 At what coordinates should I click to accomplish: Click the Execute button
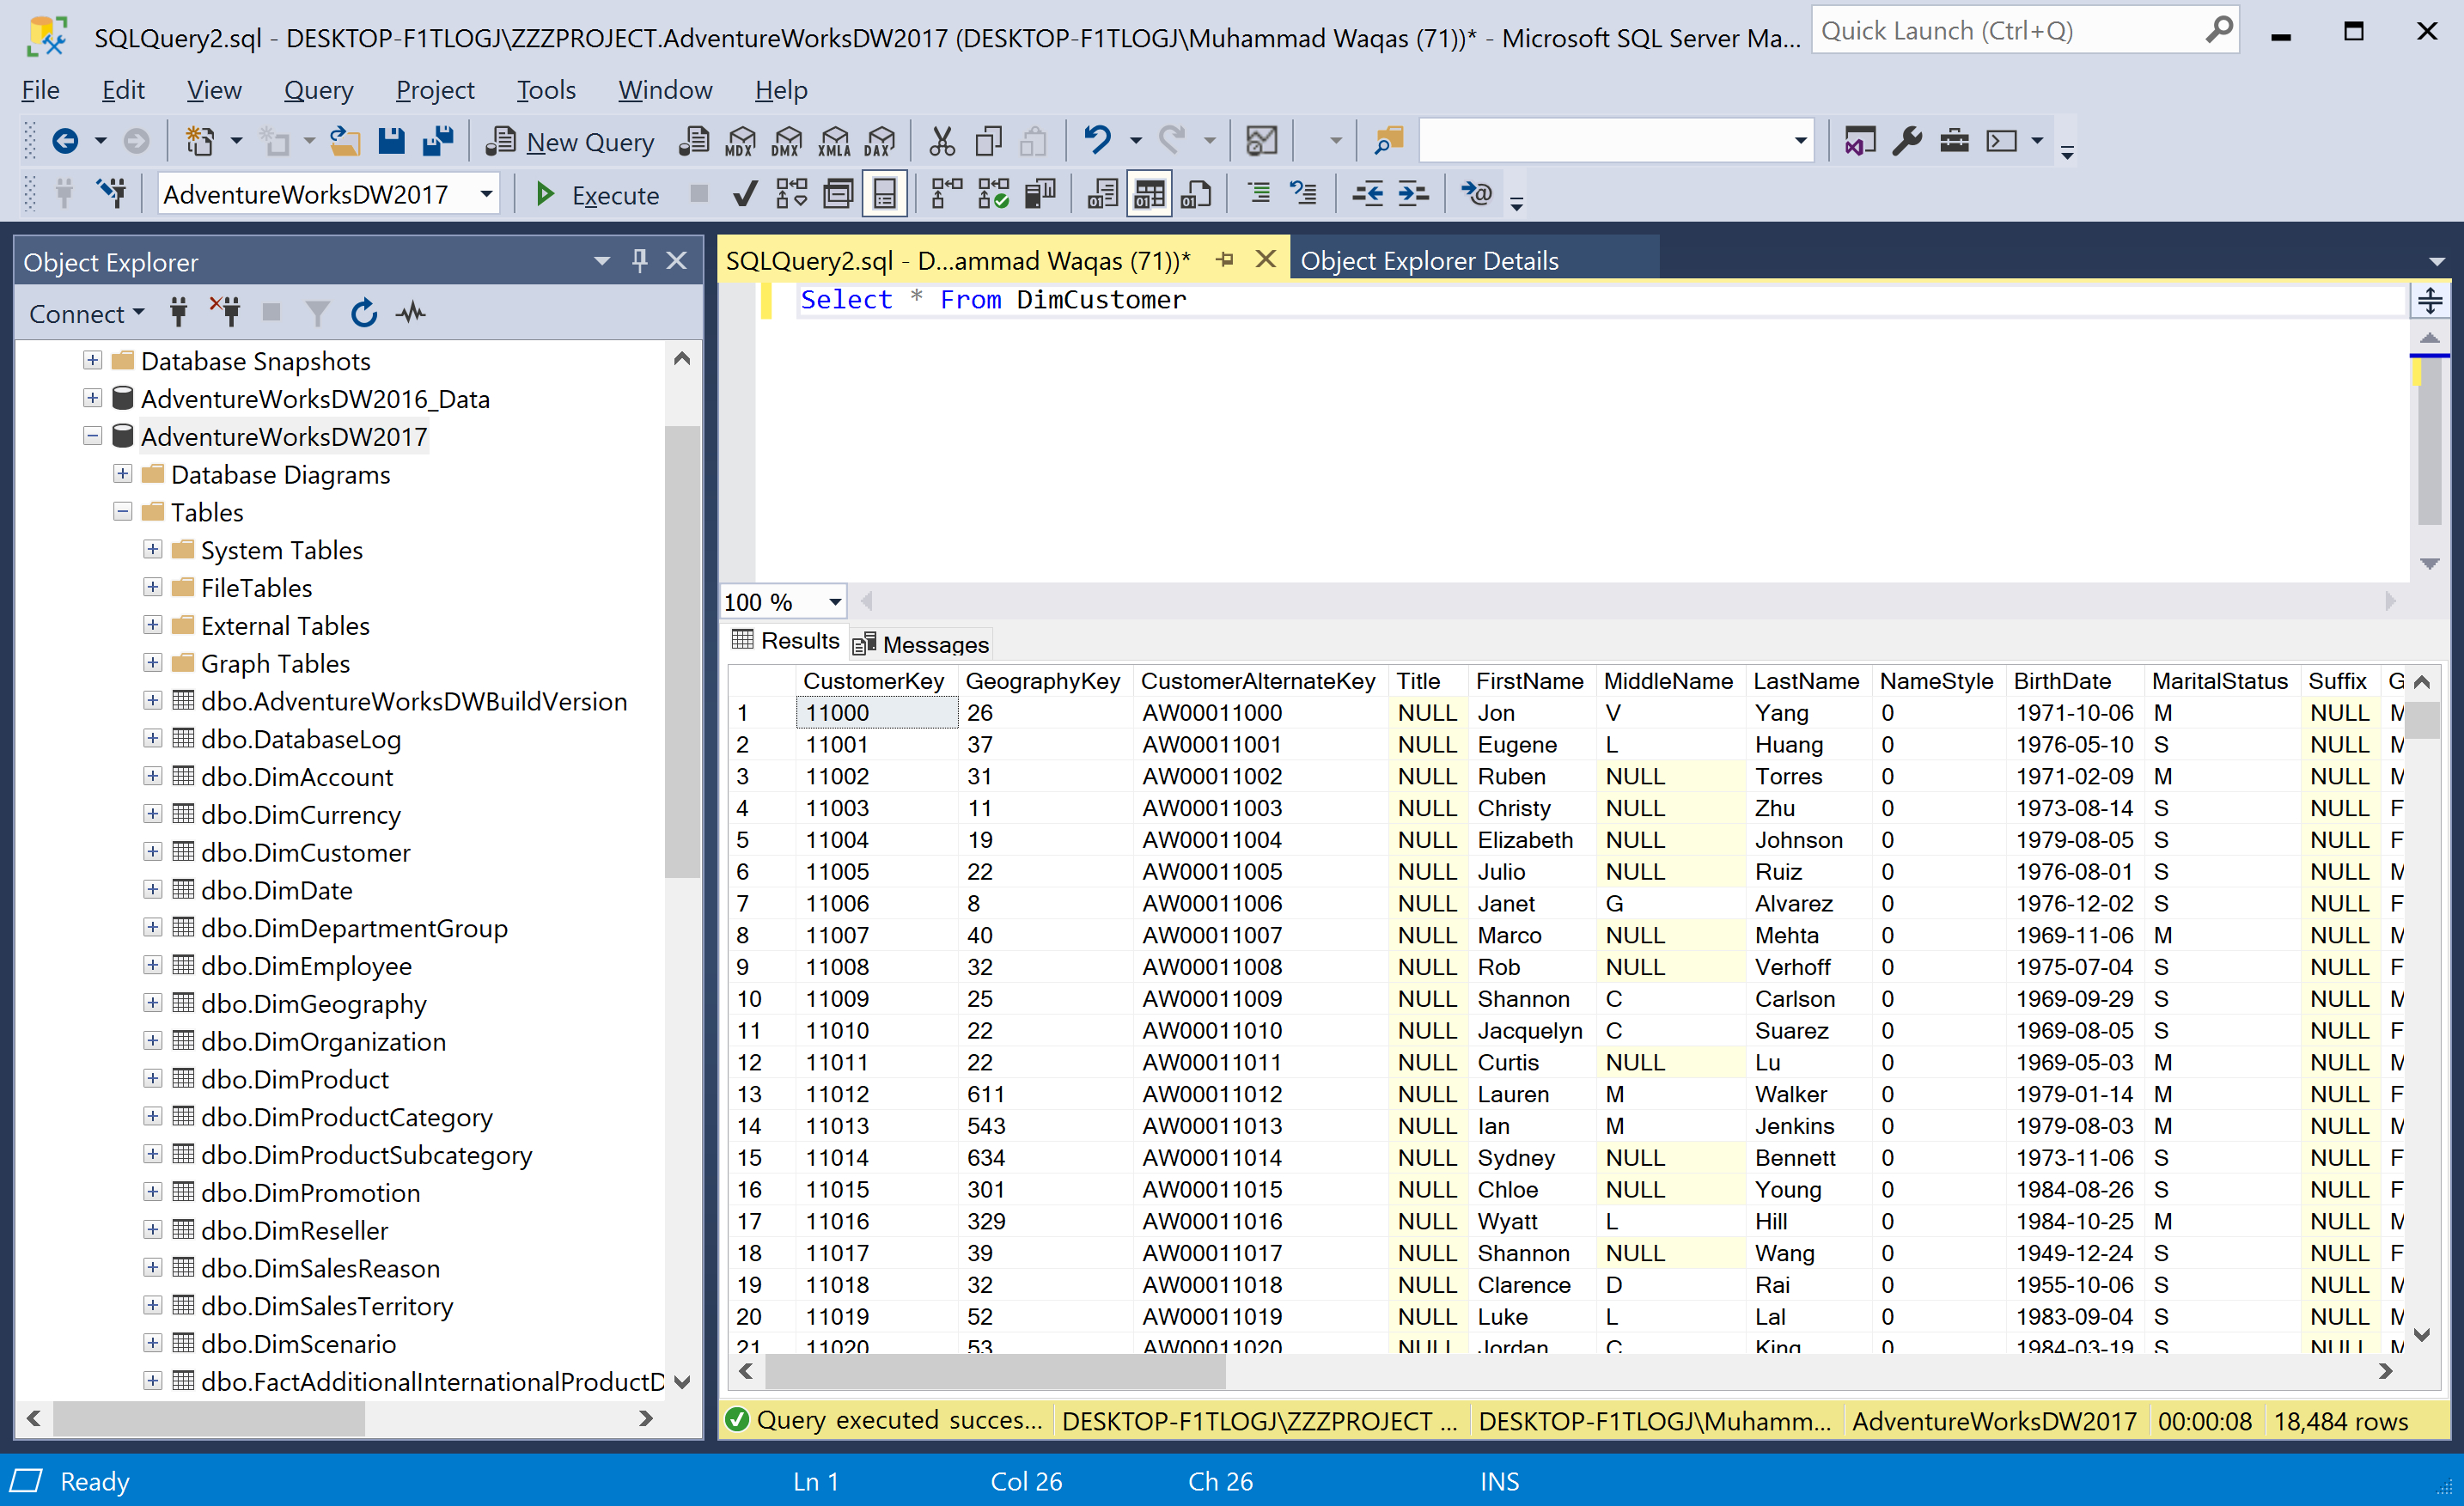tap(598, 194)
